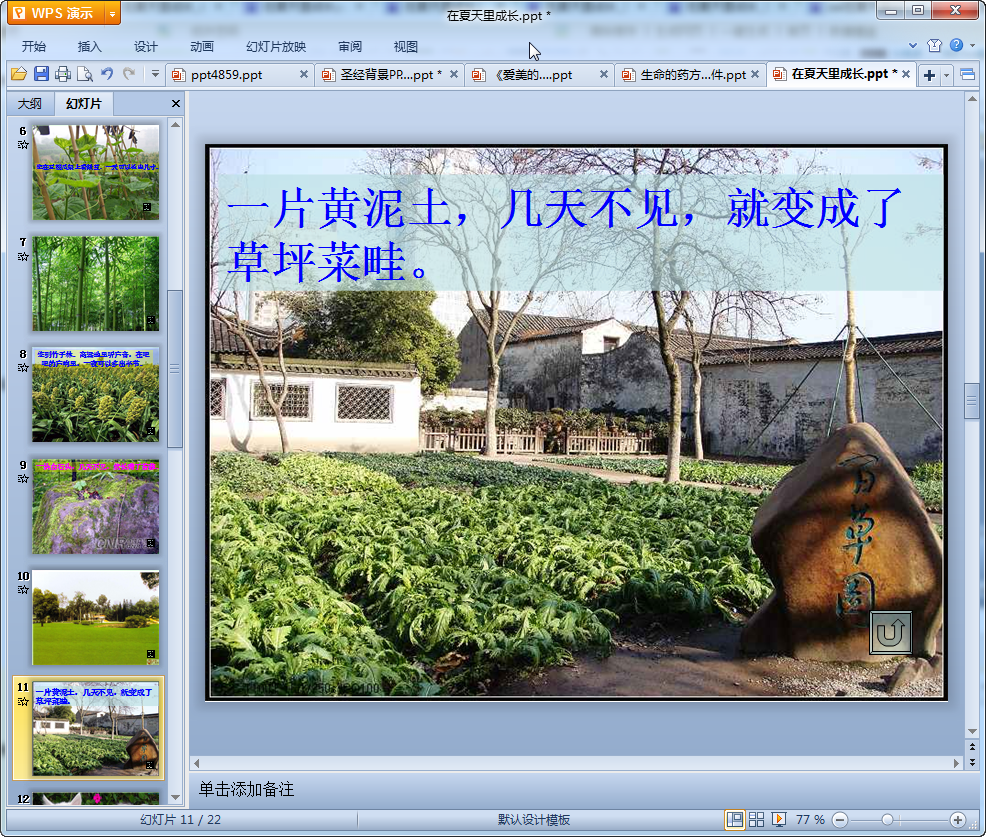This screenshot has height=837, width=986.
Task: Switch to the 大纲 panel tab
Action: [30, 104]
